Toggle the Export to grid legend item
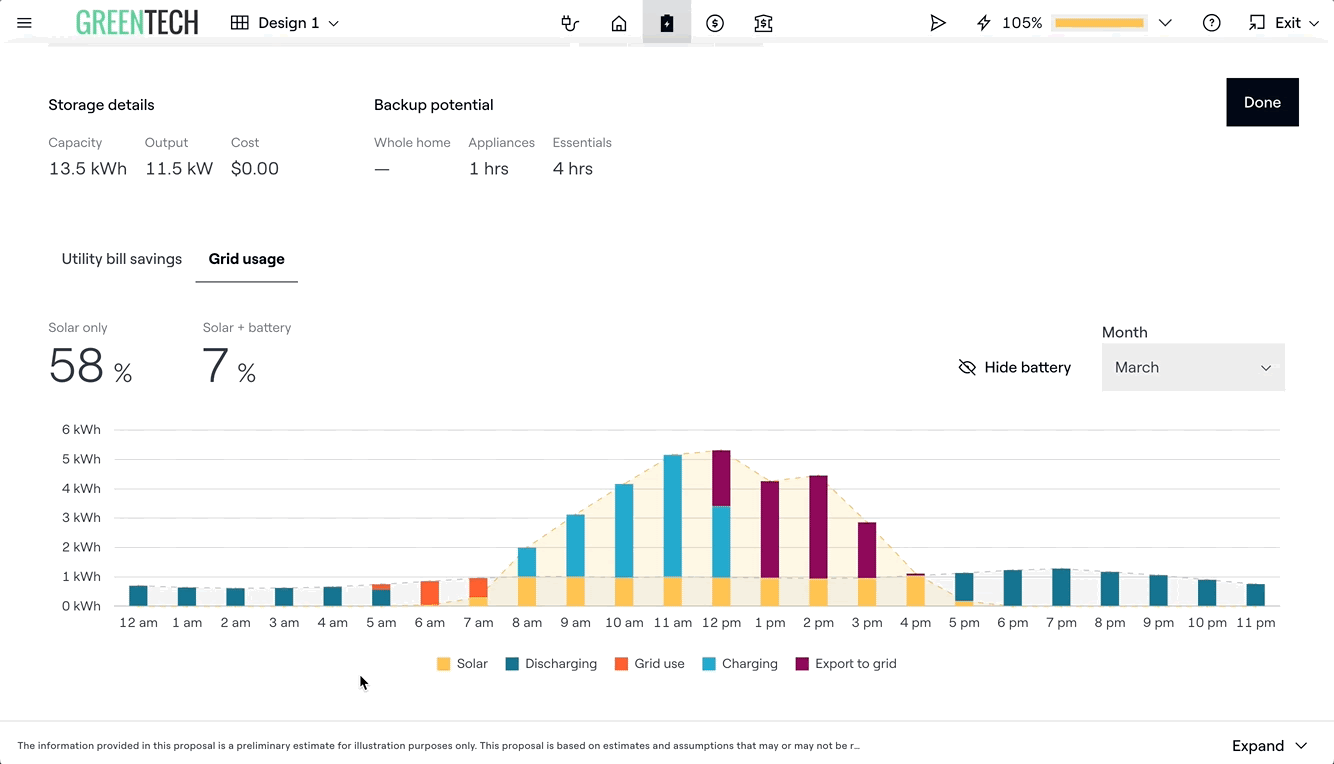 tap(846, 664)
